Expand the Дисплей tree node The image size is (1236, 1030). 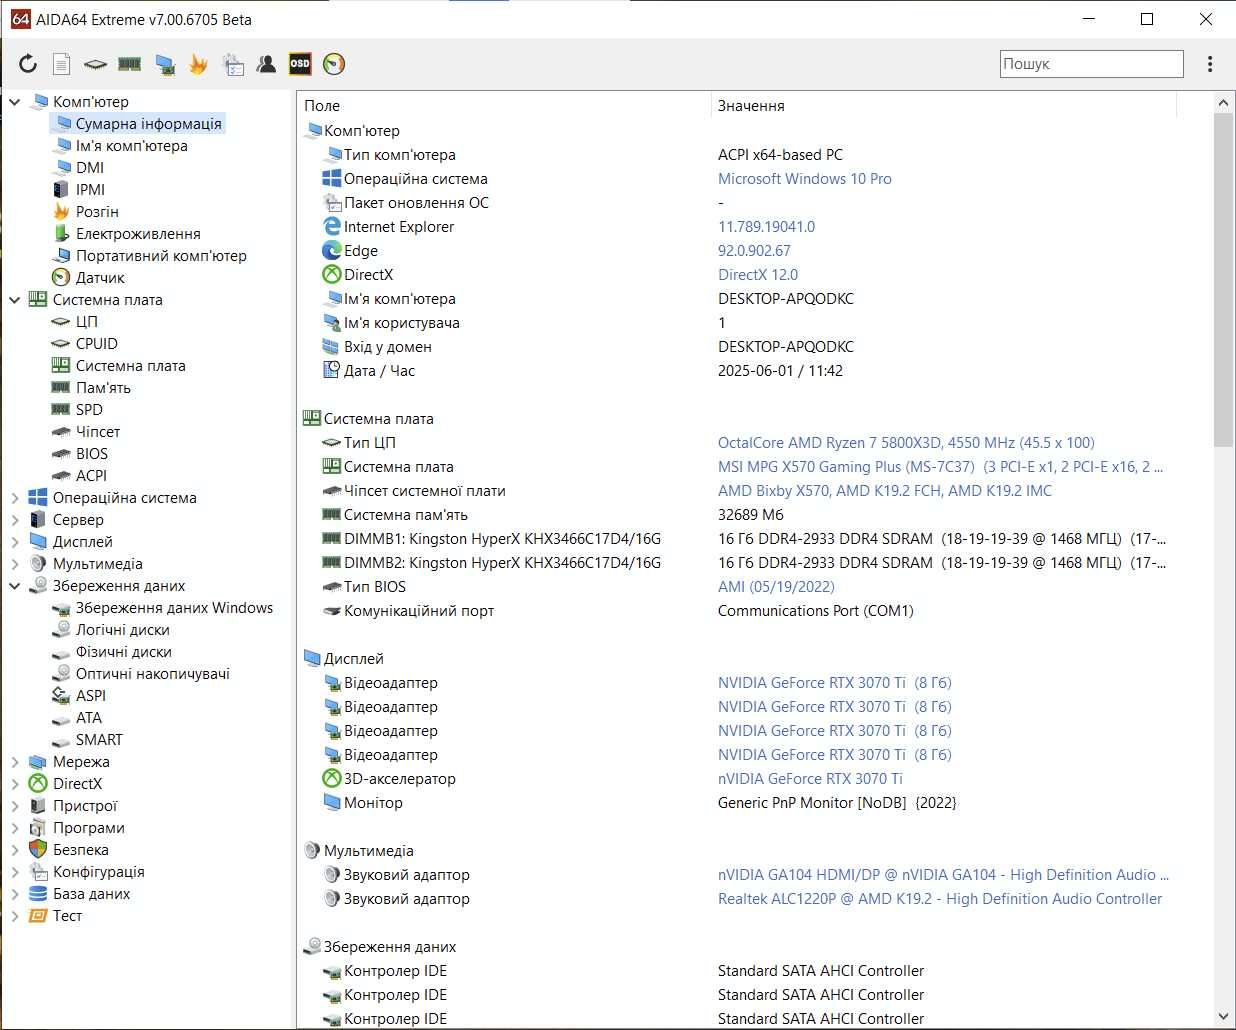15,541
